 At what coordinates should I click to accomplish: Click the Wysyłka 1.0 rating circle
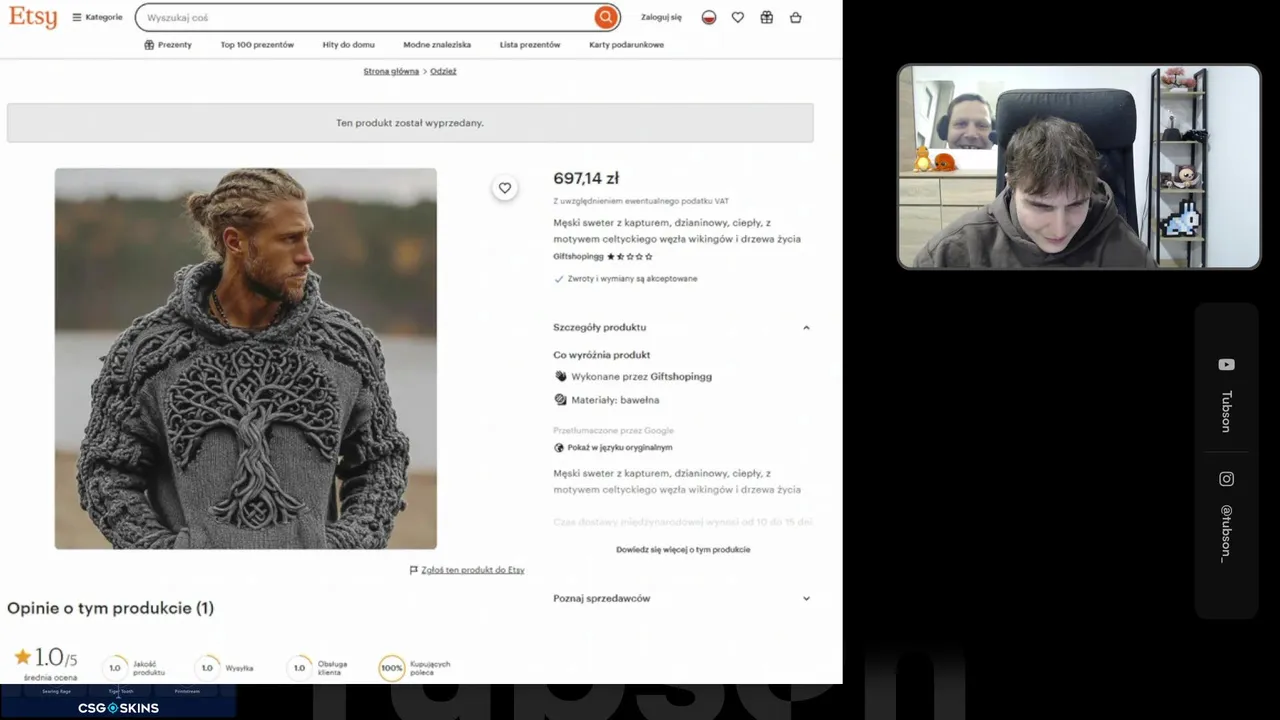point(207,668)
